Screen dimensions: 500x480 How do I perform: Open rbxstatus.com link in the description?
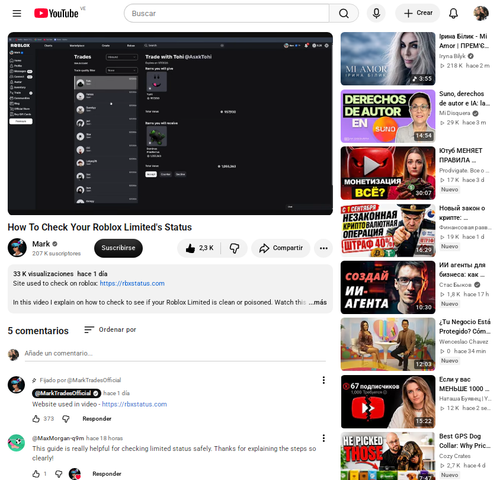132,283
